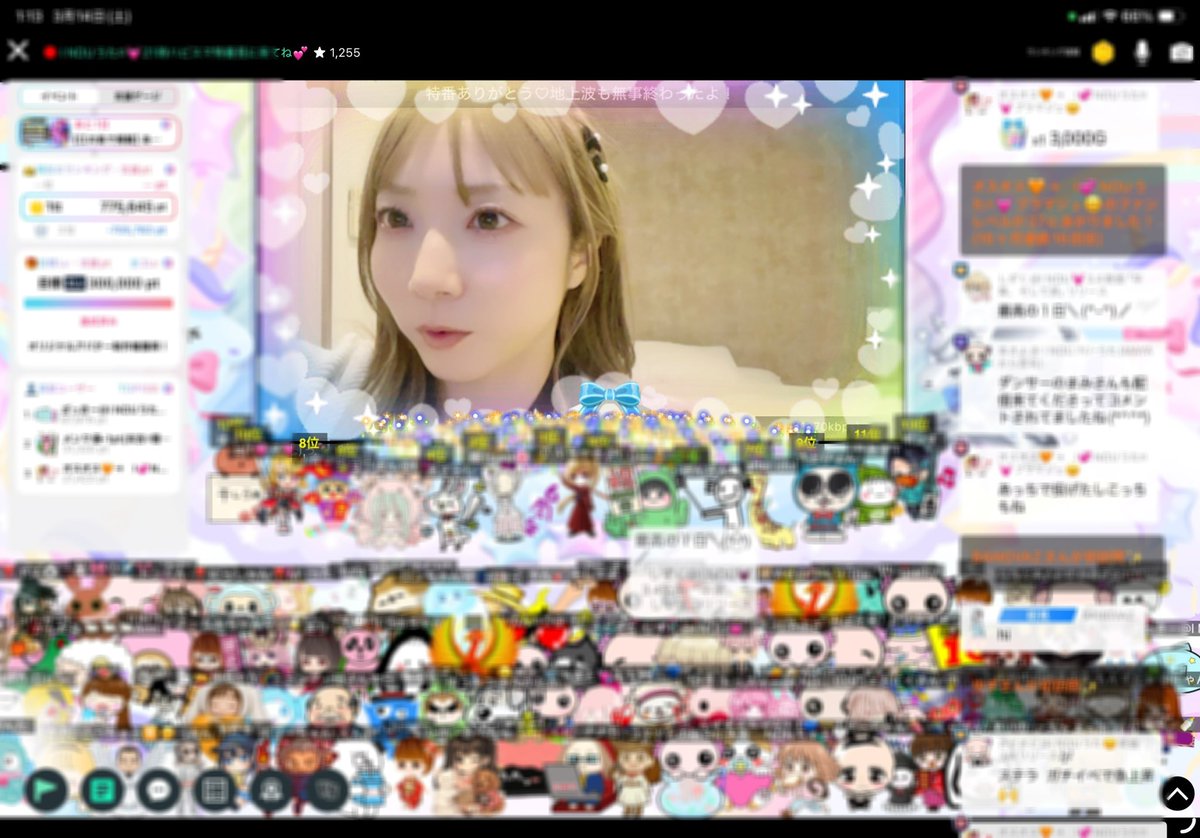Open the grey box orange text announcement
Screen dimensions: 1200x838
click(1063, 210)
